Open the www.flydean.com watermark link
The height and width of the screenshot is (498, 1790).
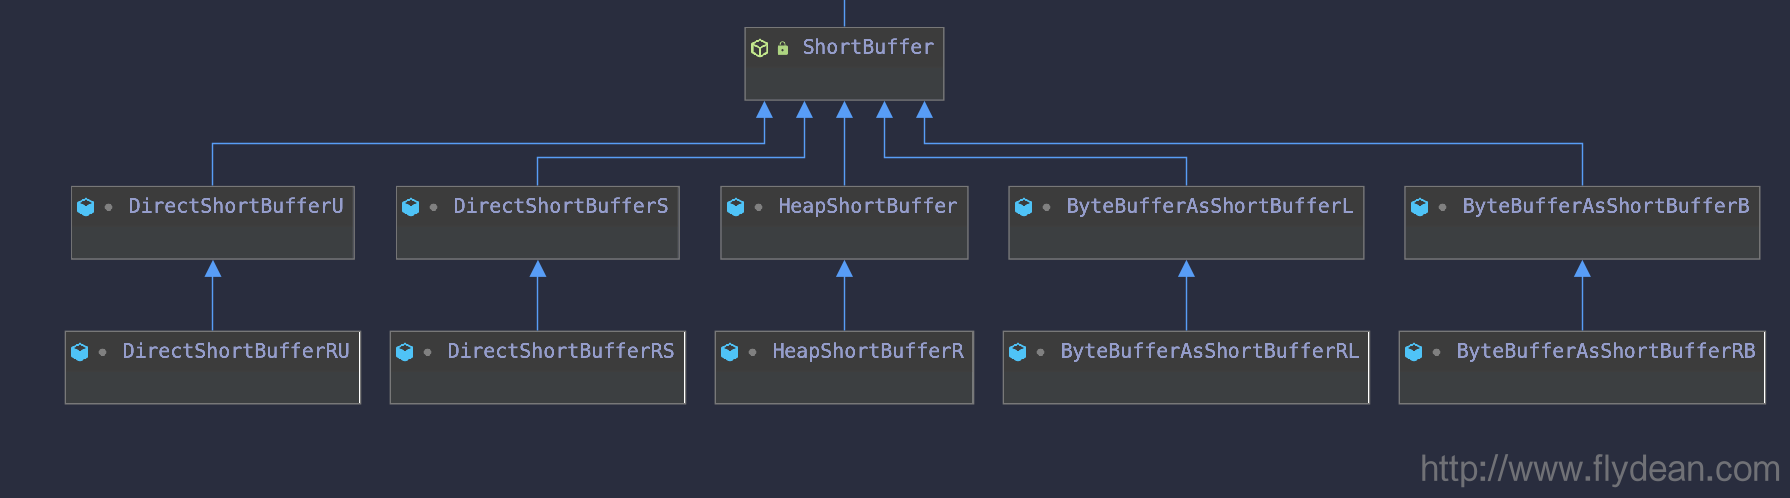1600,469
